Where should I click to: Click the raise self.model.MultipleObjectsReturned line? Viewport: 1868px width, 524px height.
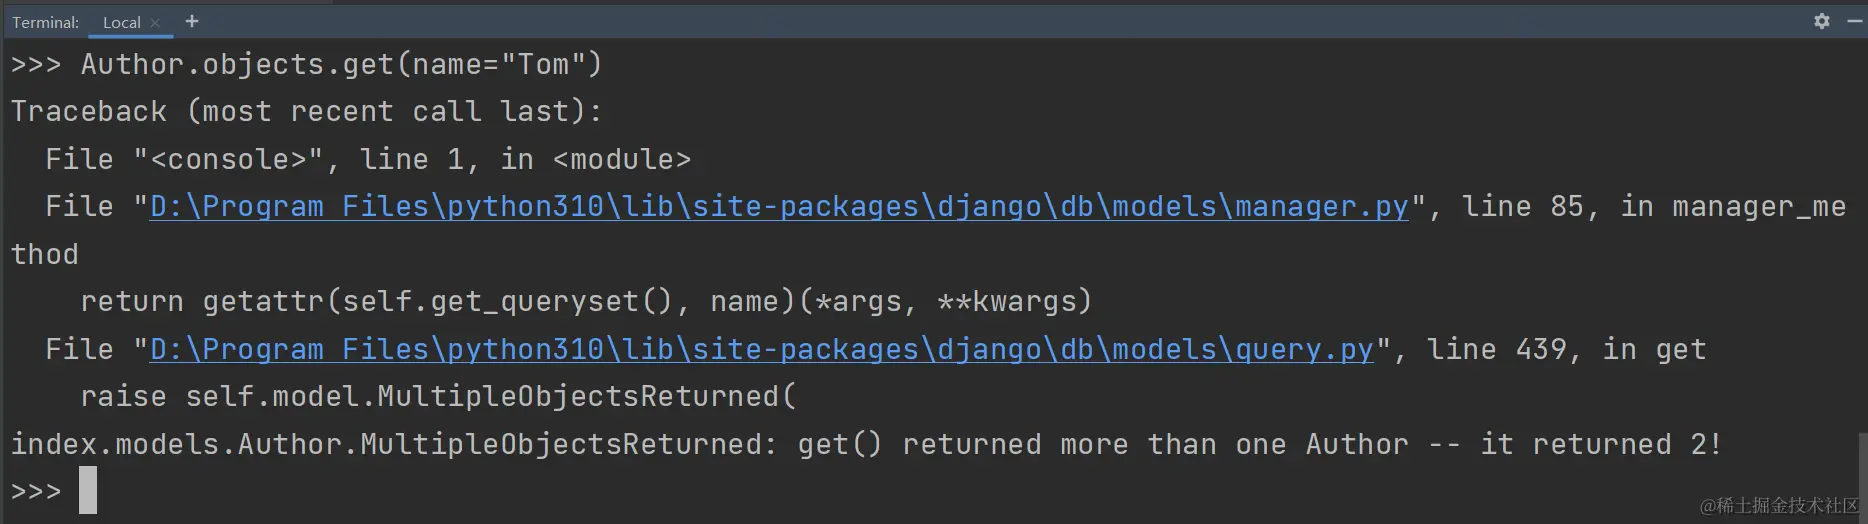(438, 396)
